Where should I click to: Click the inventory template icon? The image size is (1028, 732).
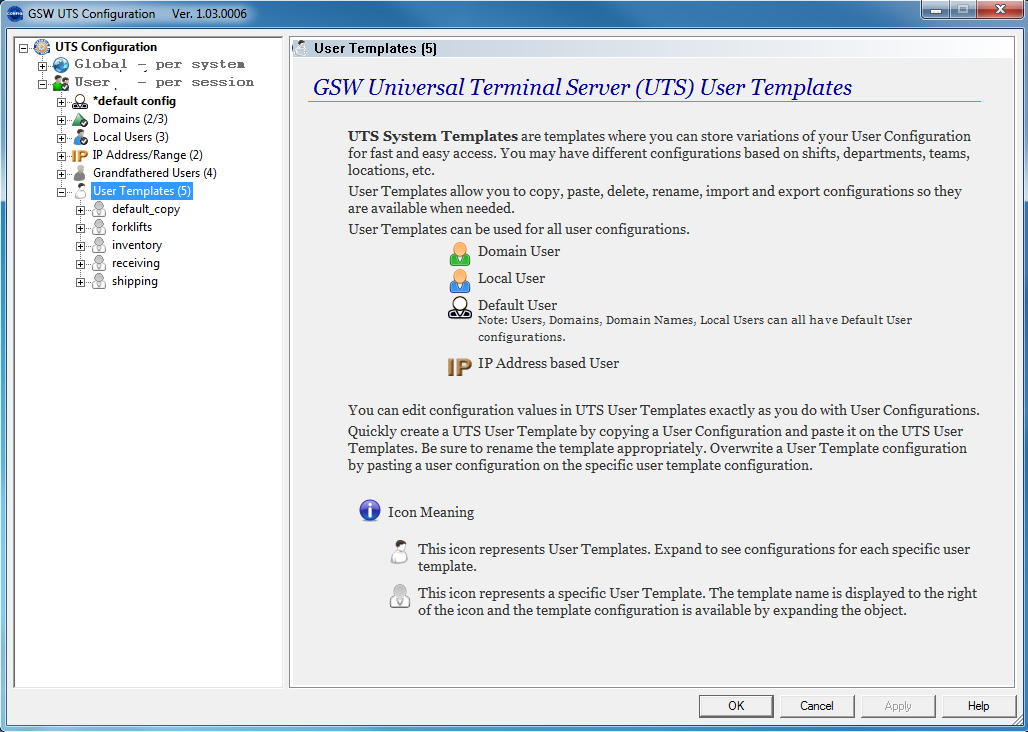99,246
